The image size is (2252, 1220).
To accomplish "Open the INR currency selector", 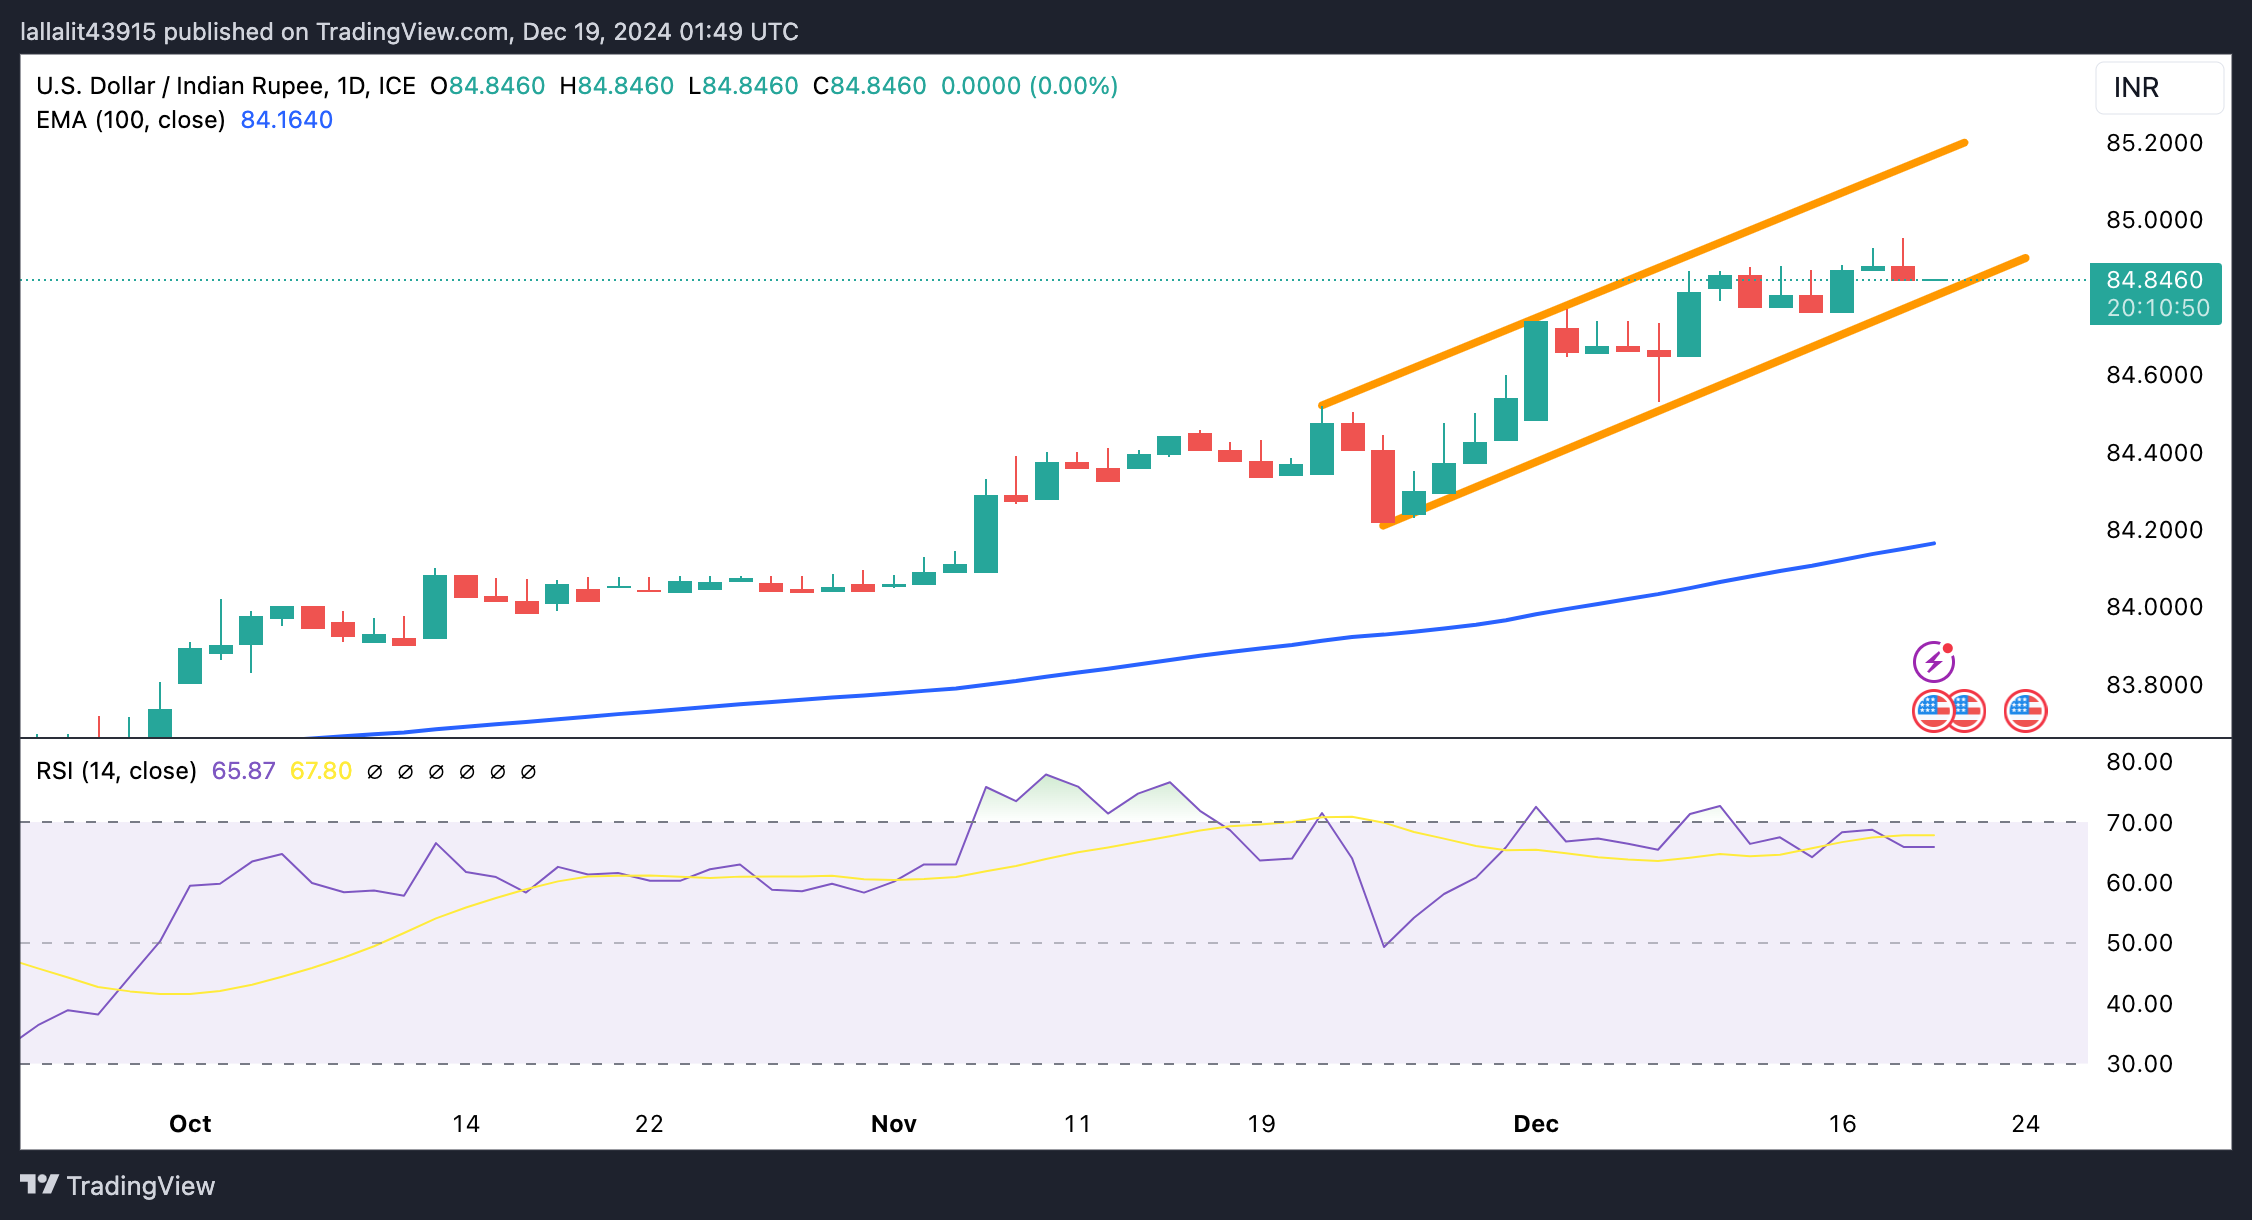I will [x=2158, y=88].
